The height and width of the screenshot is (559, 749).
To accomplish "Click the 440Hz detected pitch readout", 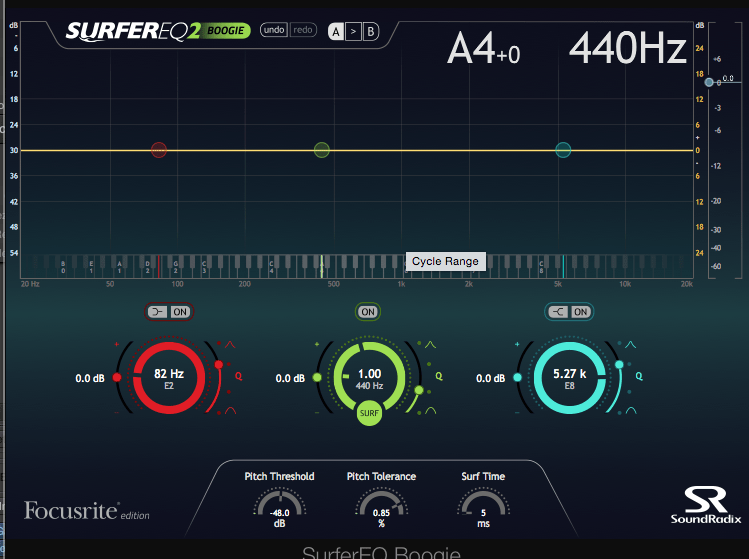I will pos(628,48).
